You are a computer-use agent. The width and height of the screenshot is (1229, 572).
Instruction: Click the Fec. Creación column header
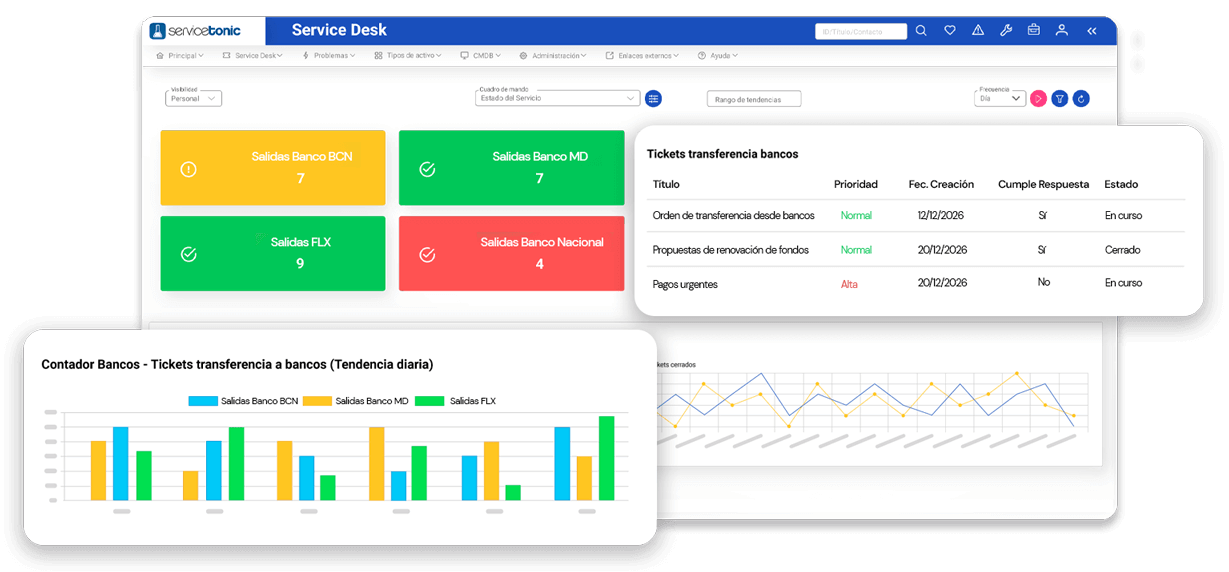tap(941, 184)
